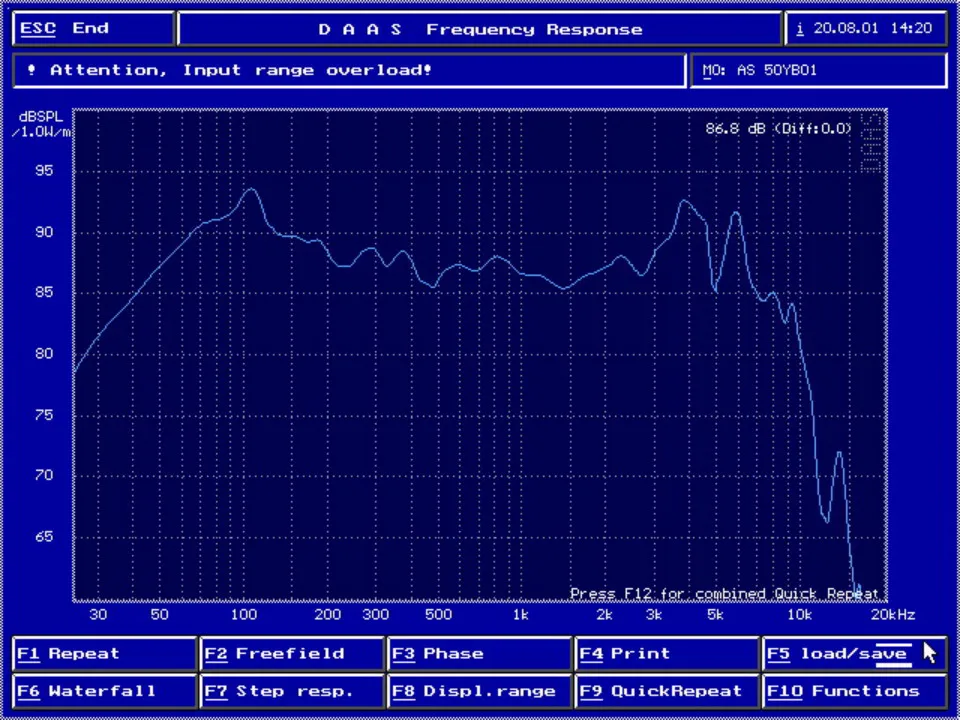Click F1 Repeat button

pyautogui.click(x=104, y=654)
